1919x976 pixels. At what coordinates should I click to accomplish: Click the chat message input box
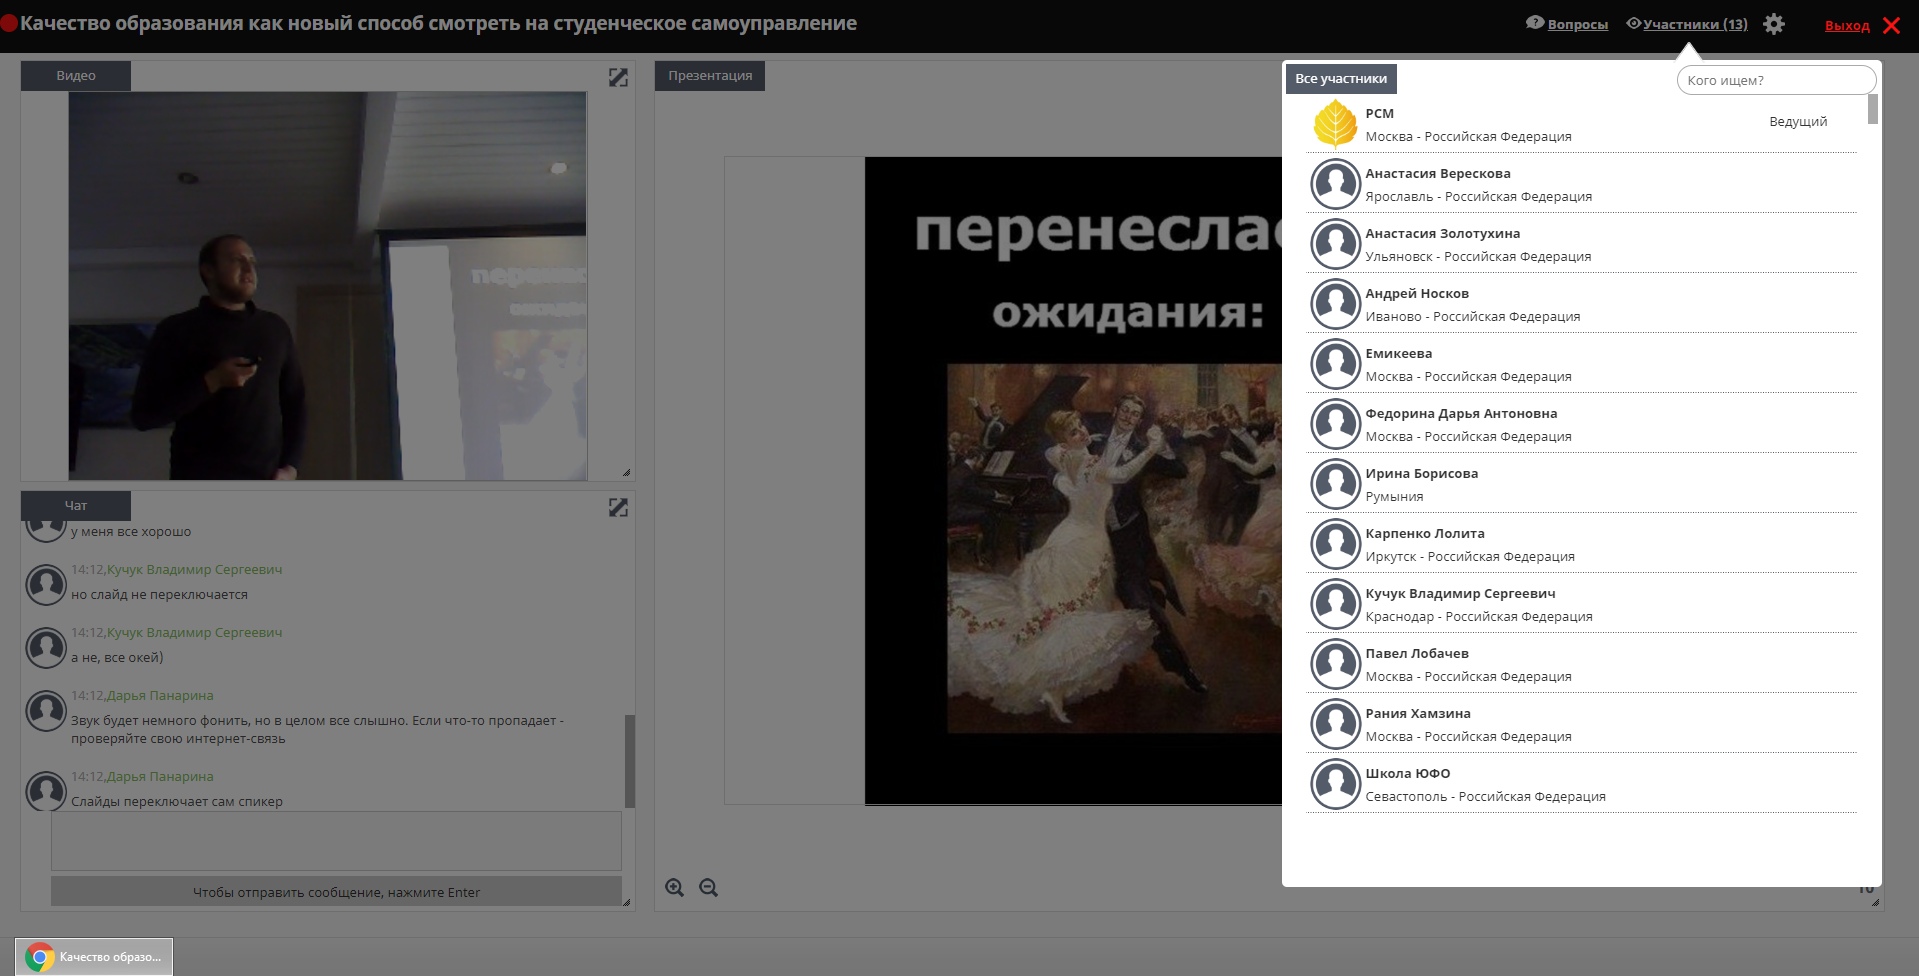point(336,840)
